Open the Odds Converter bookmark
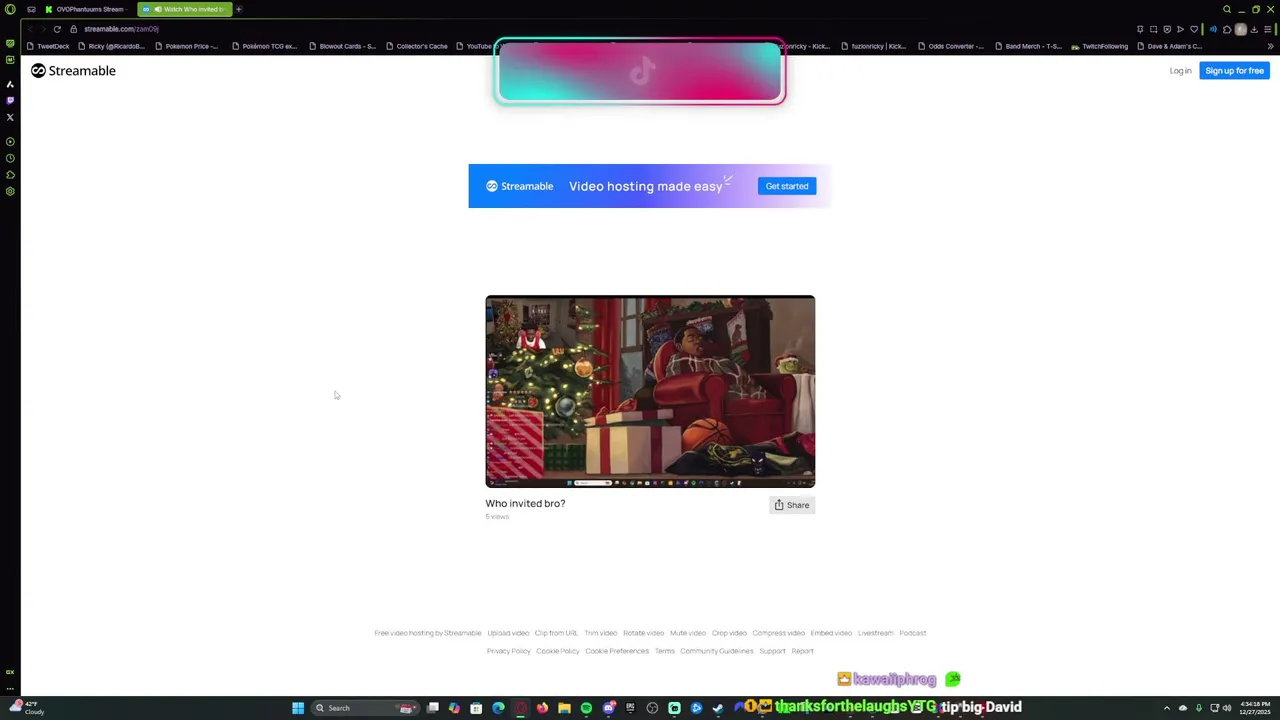This screenshot has height=720, width=1280. [951, 46]
